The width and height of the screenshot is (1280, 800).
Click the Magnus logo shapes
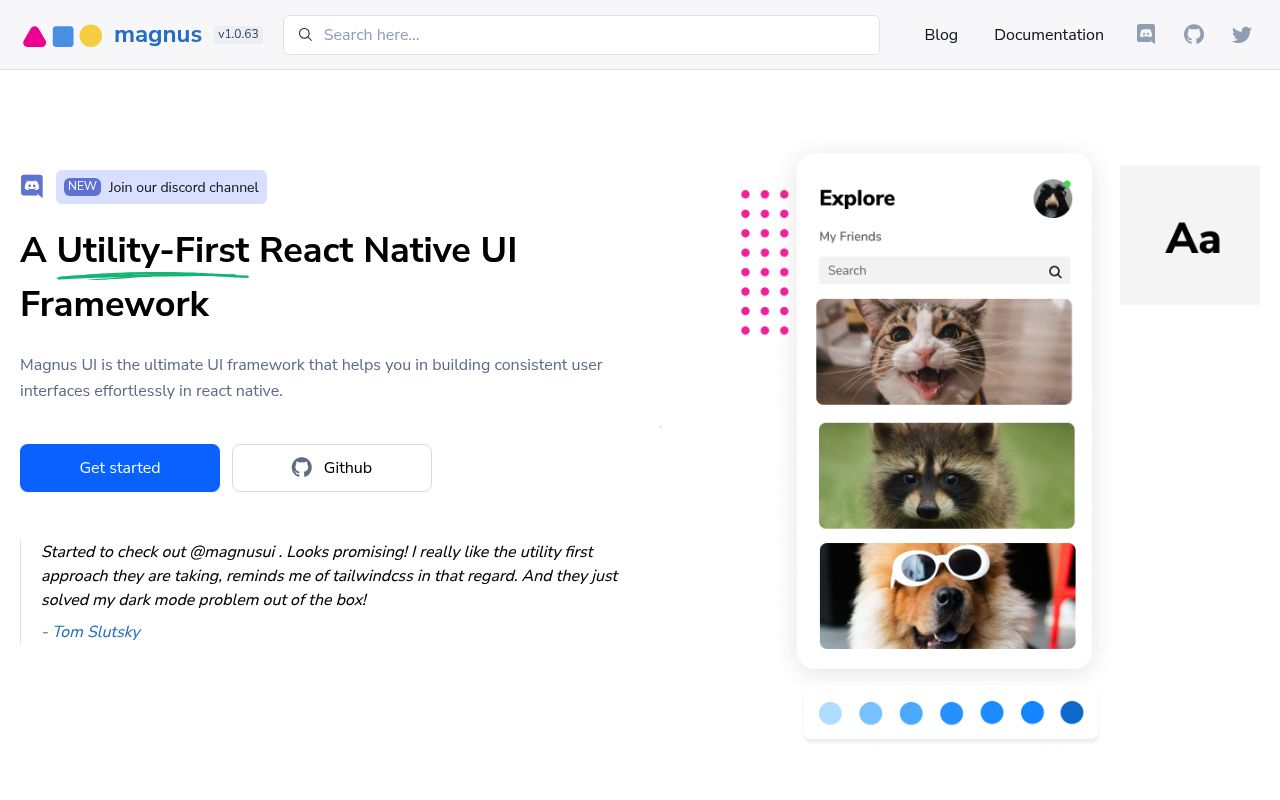tap(63, 36)
